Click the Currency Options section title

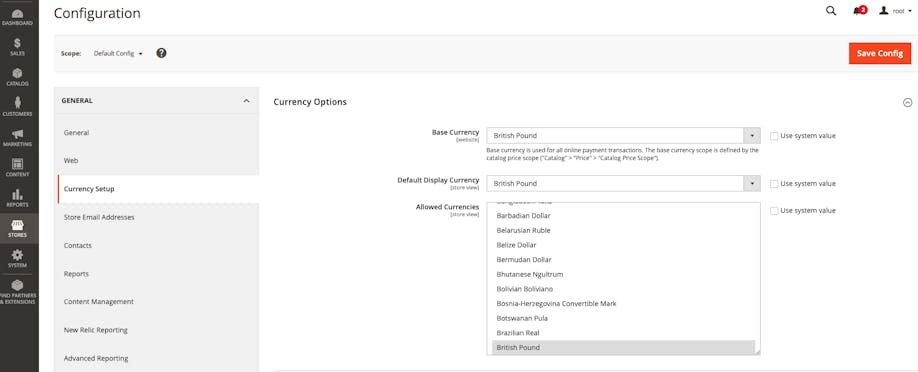tap(310, 102)
